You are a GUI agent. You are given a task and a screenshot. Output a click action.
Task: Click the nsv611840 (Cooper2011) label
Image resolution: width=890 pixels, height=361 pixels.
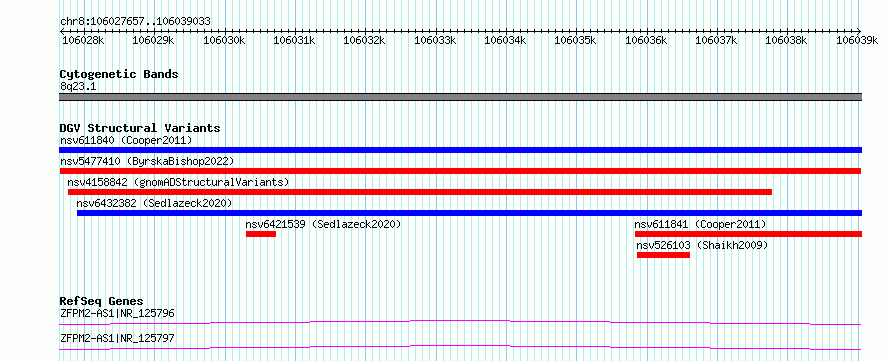pyautogui.click(x=126, y=140)
